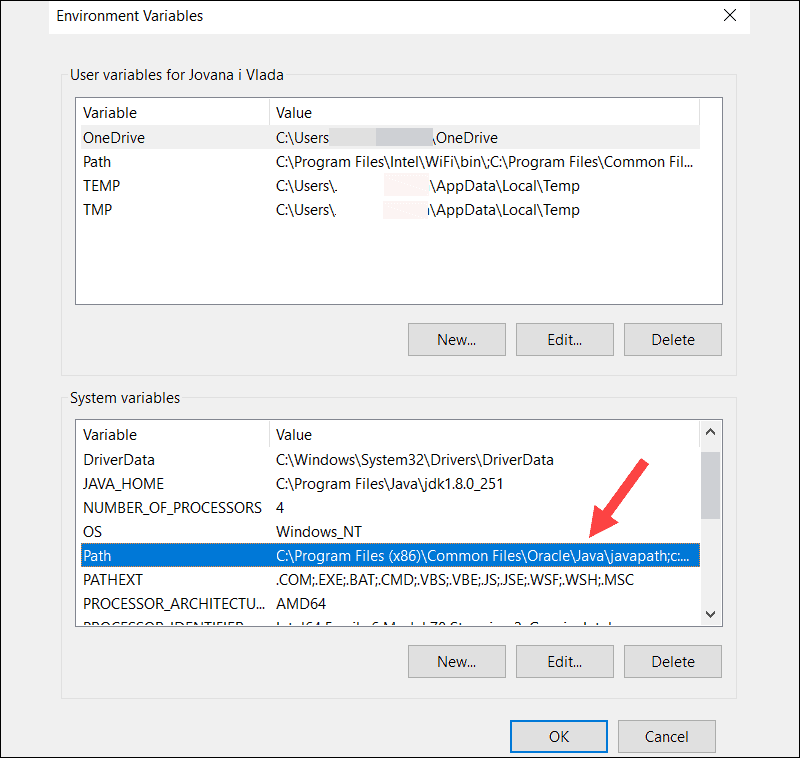
Task: Click the TEMP value AppData\Local\Temp path
Action: tap(428, 186)
